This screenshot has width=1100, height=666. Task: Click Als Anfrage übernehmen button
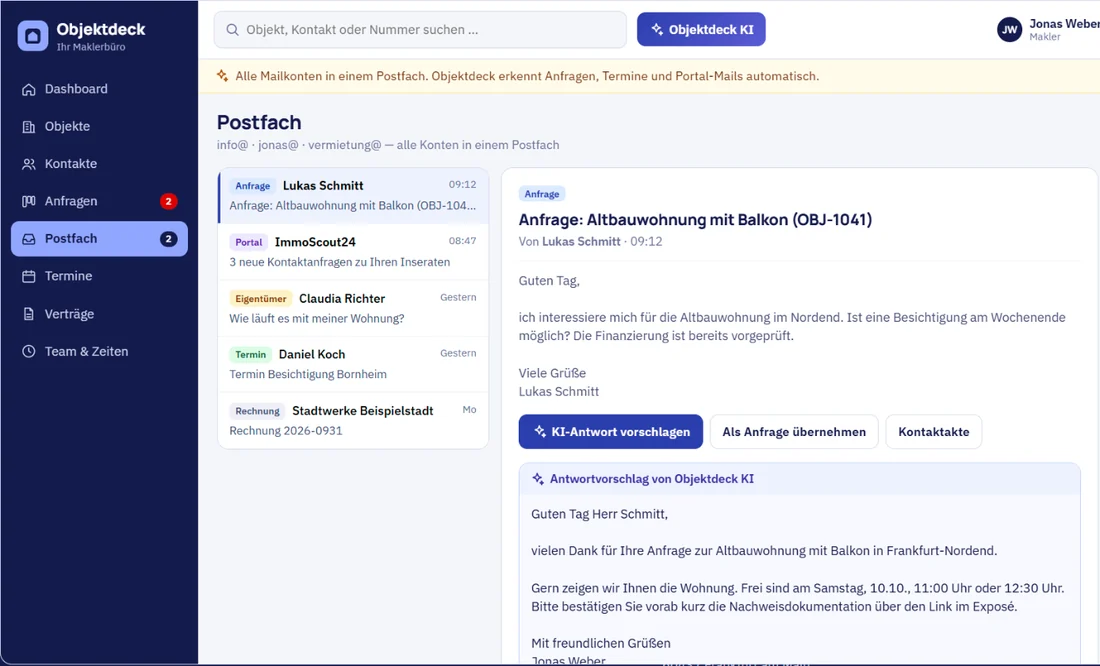[x=794, y=432]
